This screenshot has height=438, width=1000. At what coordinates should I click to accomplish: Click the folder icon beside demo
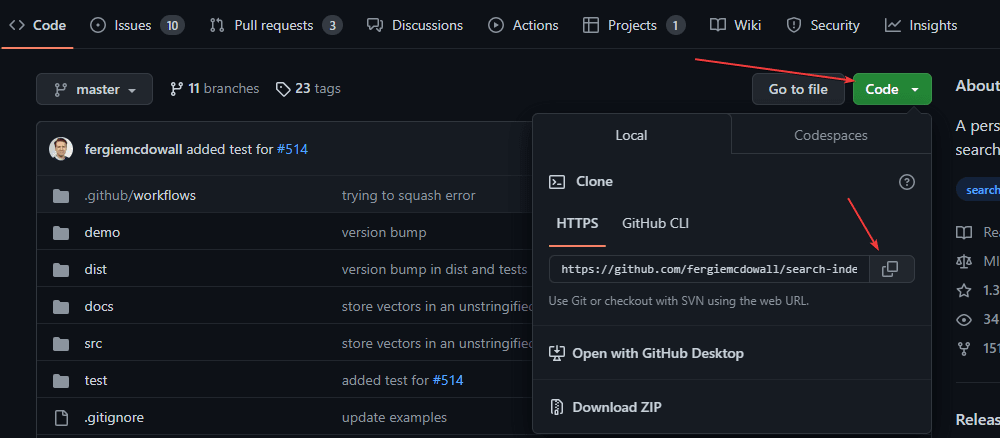61,233
